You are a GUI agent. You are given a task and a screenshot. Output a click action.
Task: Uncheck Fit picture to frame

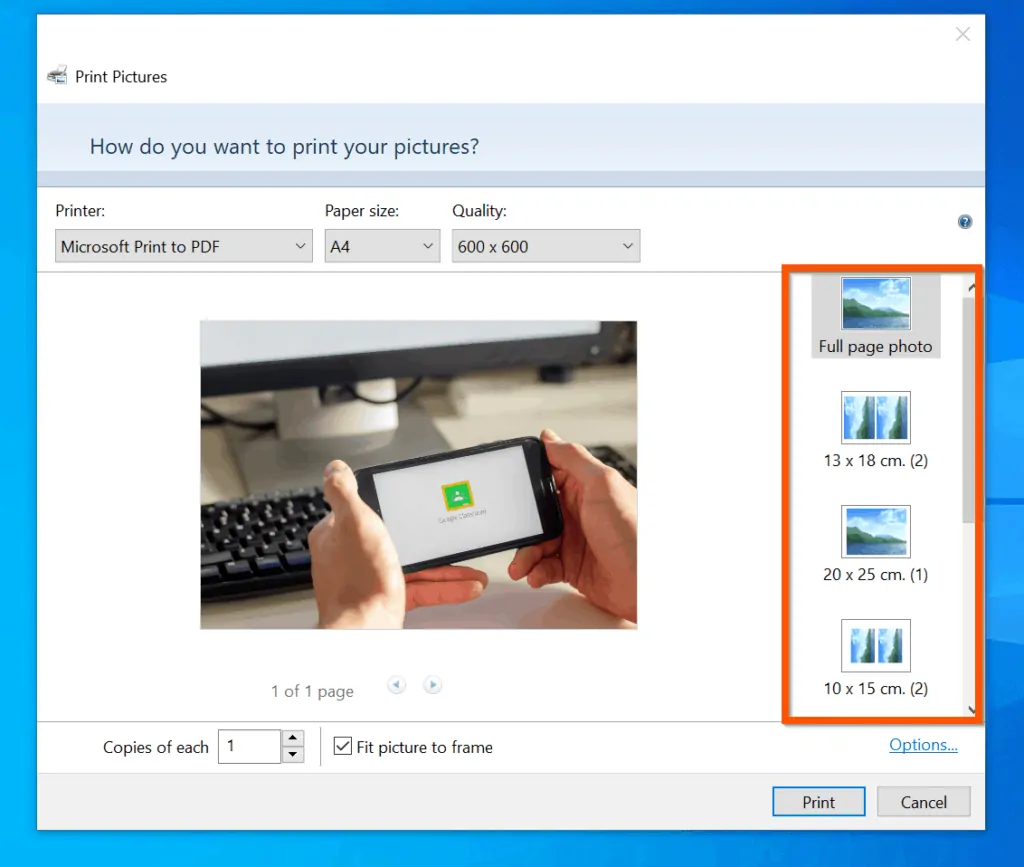(343, 746)
